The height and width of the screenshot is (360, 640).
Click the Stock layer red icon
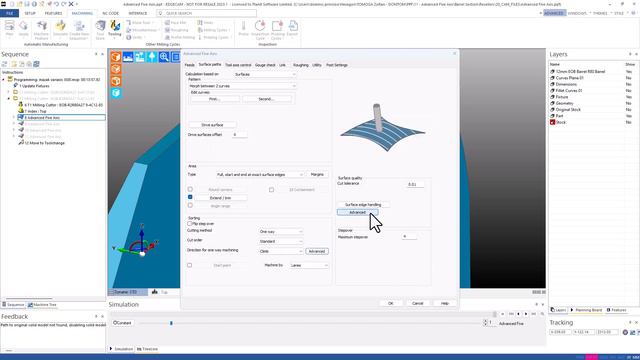pos(552,122)
